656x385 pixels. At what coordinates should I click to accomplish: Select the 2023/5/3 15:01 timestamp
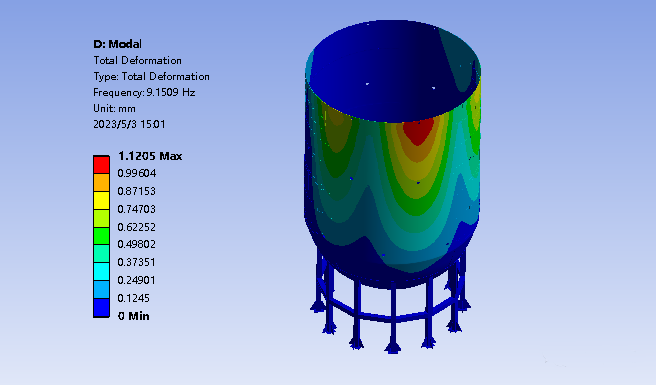tap(129, 124)
